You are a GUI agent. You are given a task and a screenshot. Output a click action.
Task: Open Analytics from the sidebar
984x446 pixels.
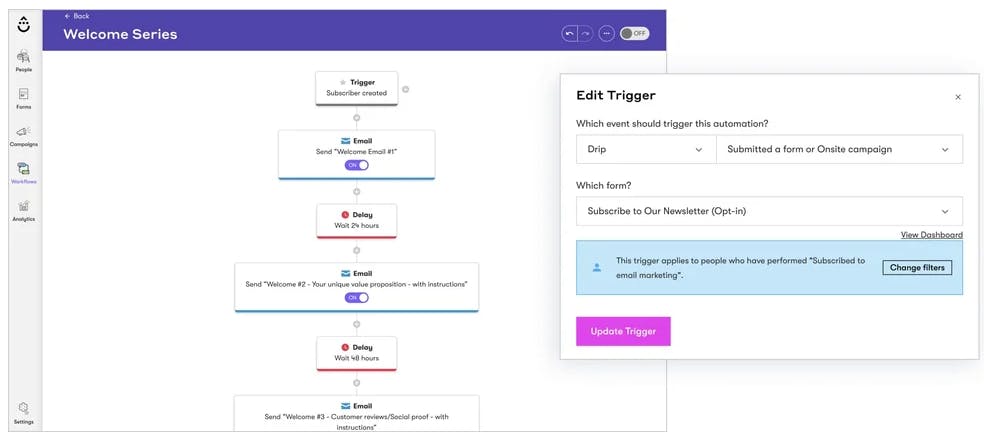(x=24, y=211)
